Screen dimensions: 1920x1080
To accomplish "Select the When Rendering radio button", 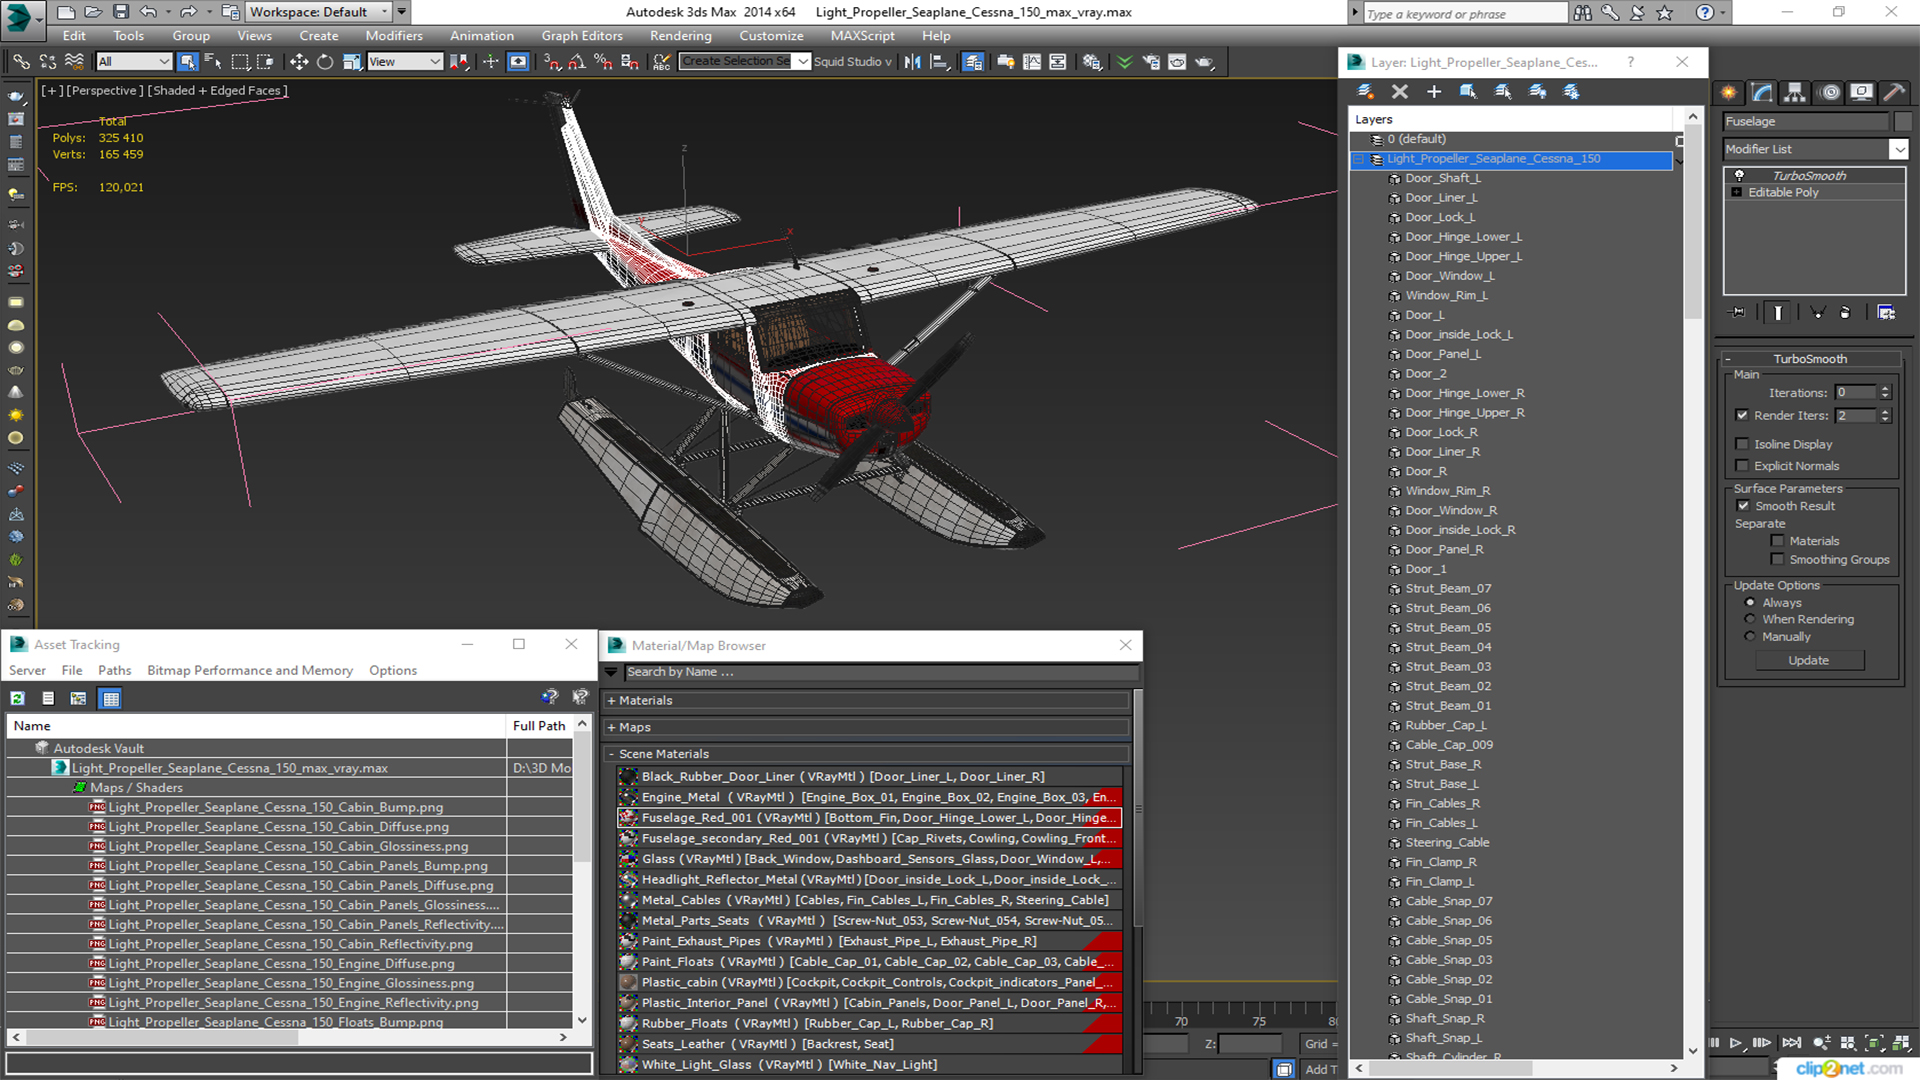I will pyautogui.click(x=1750, y=619).
